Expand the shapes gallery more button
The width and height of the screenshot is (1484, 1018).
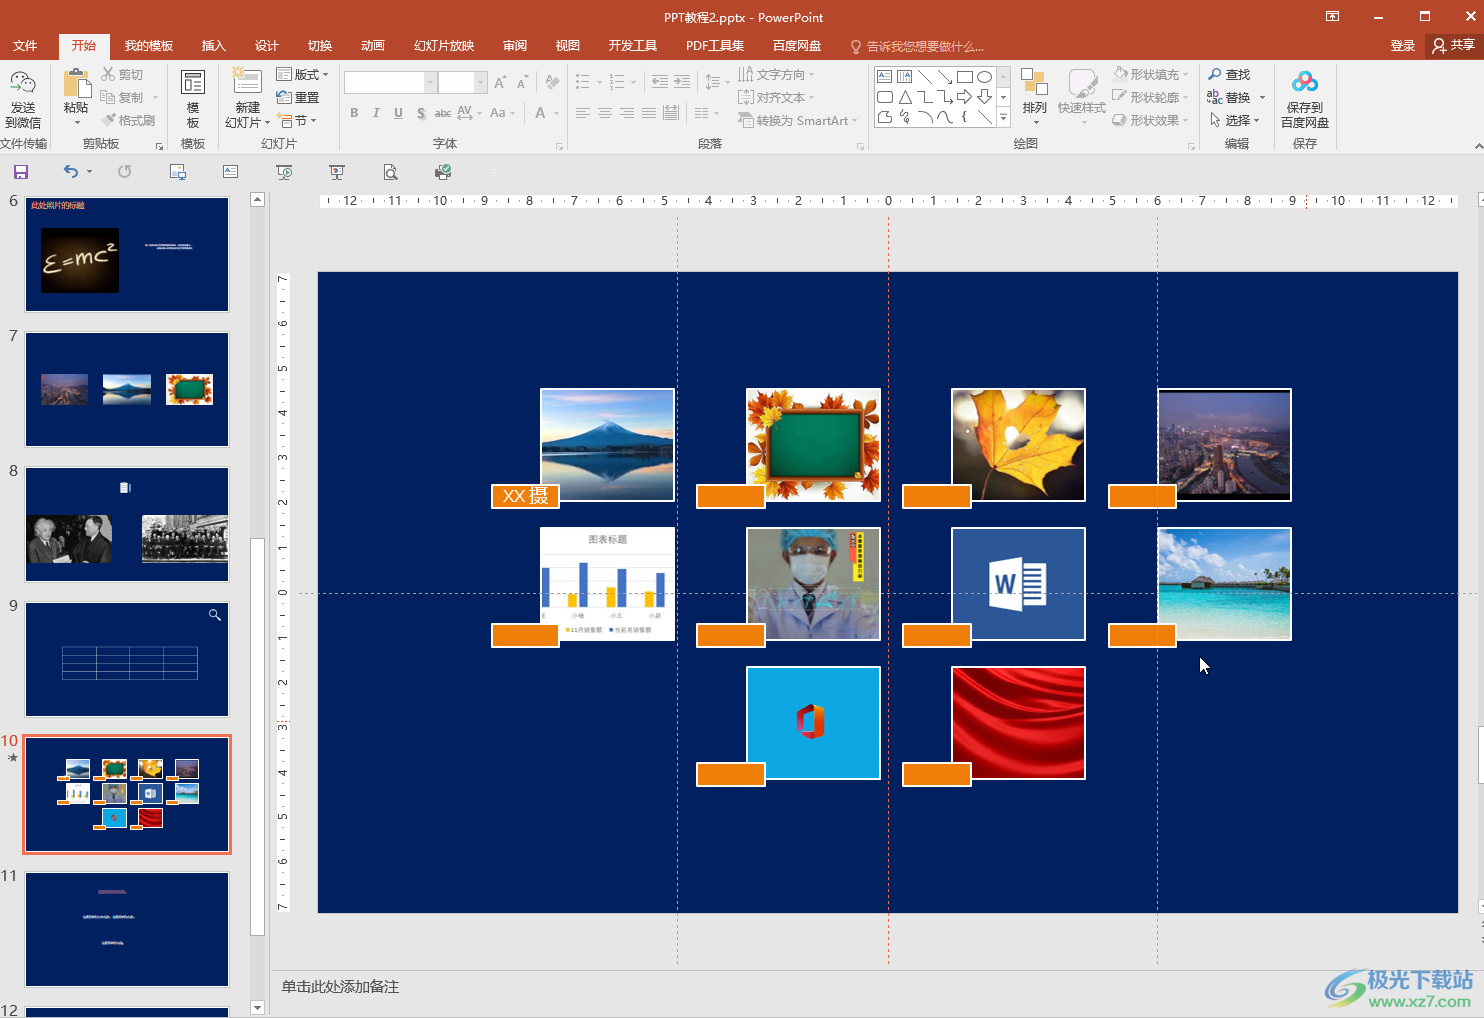(x=1004, y=119)
